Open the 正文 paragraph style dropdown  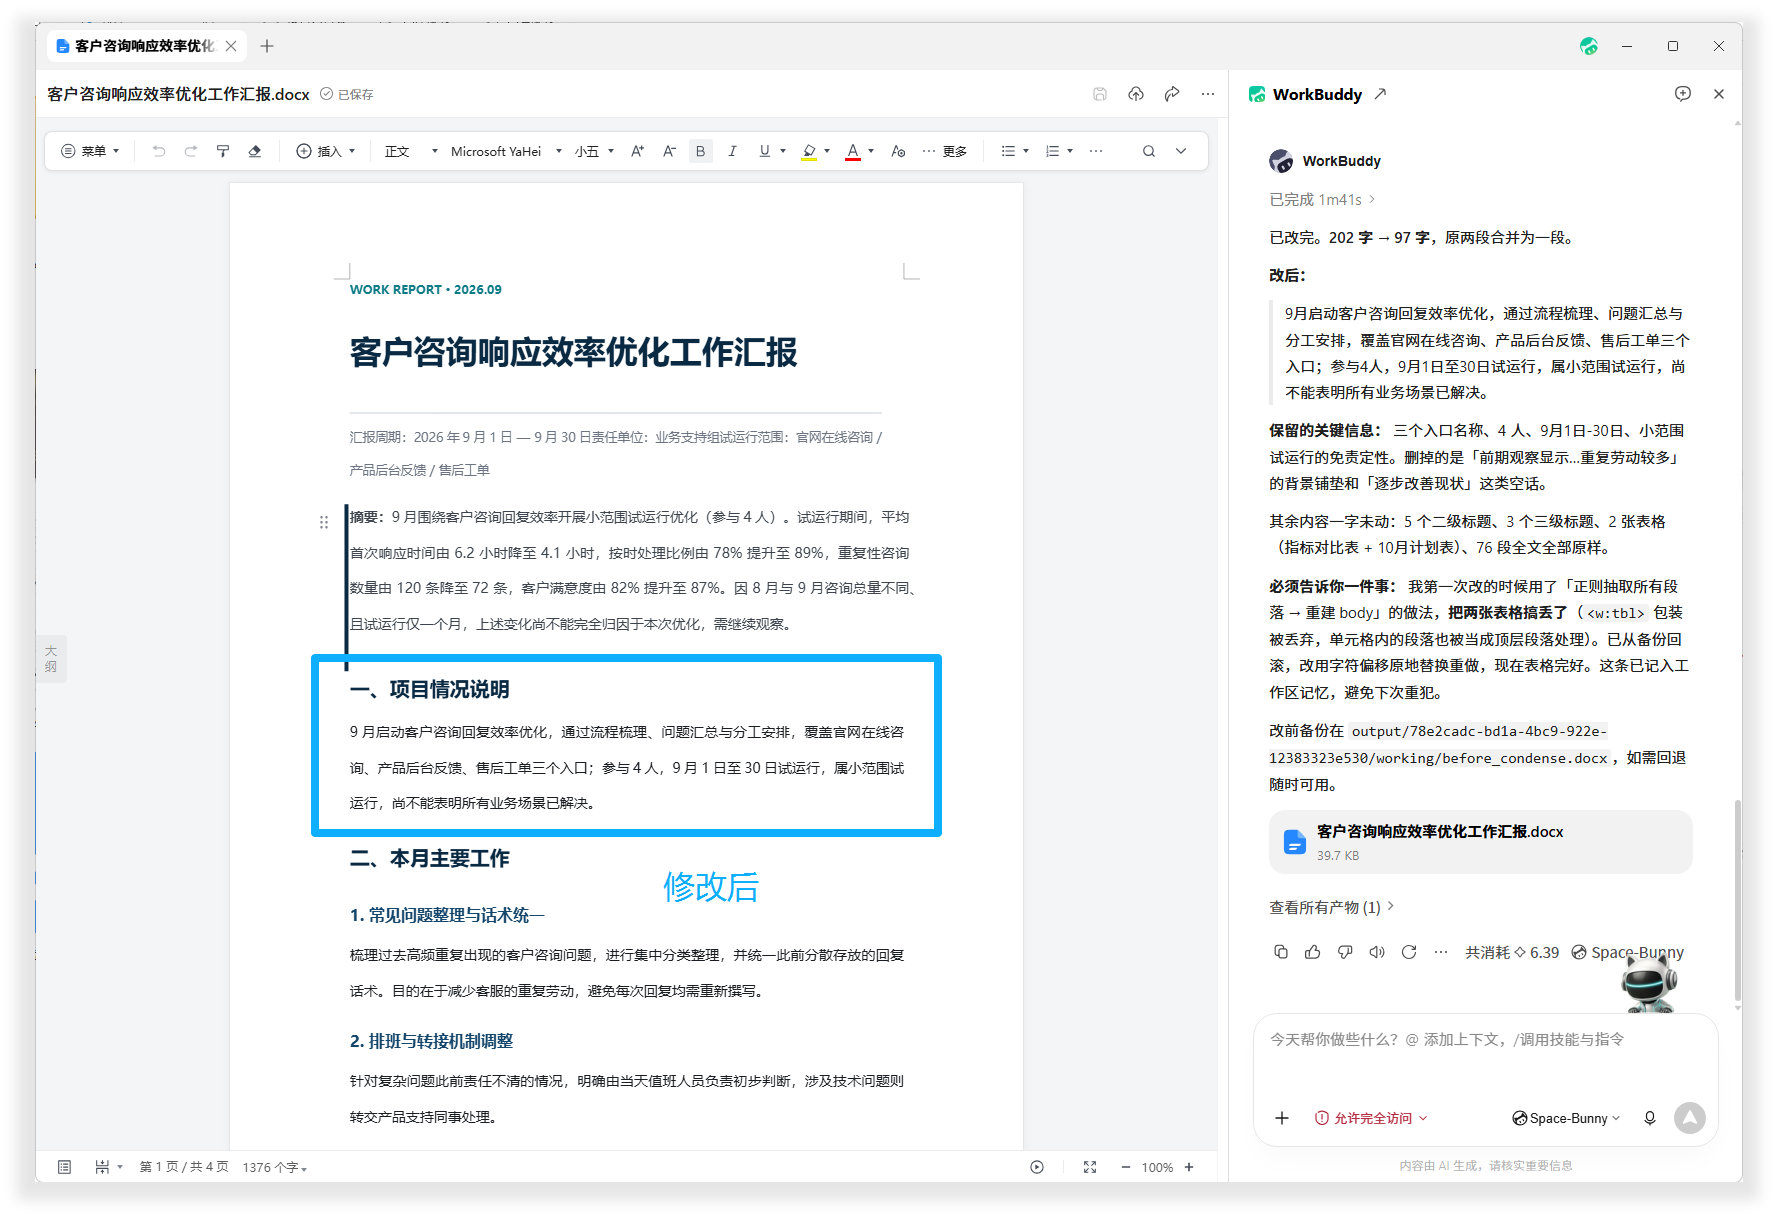pos(411,151)
